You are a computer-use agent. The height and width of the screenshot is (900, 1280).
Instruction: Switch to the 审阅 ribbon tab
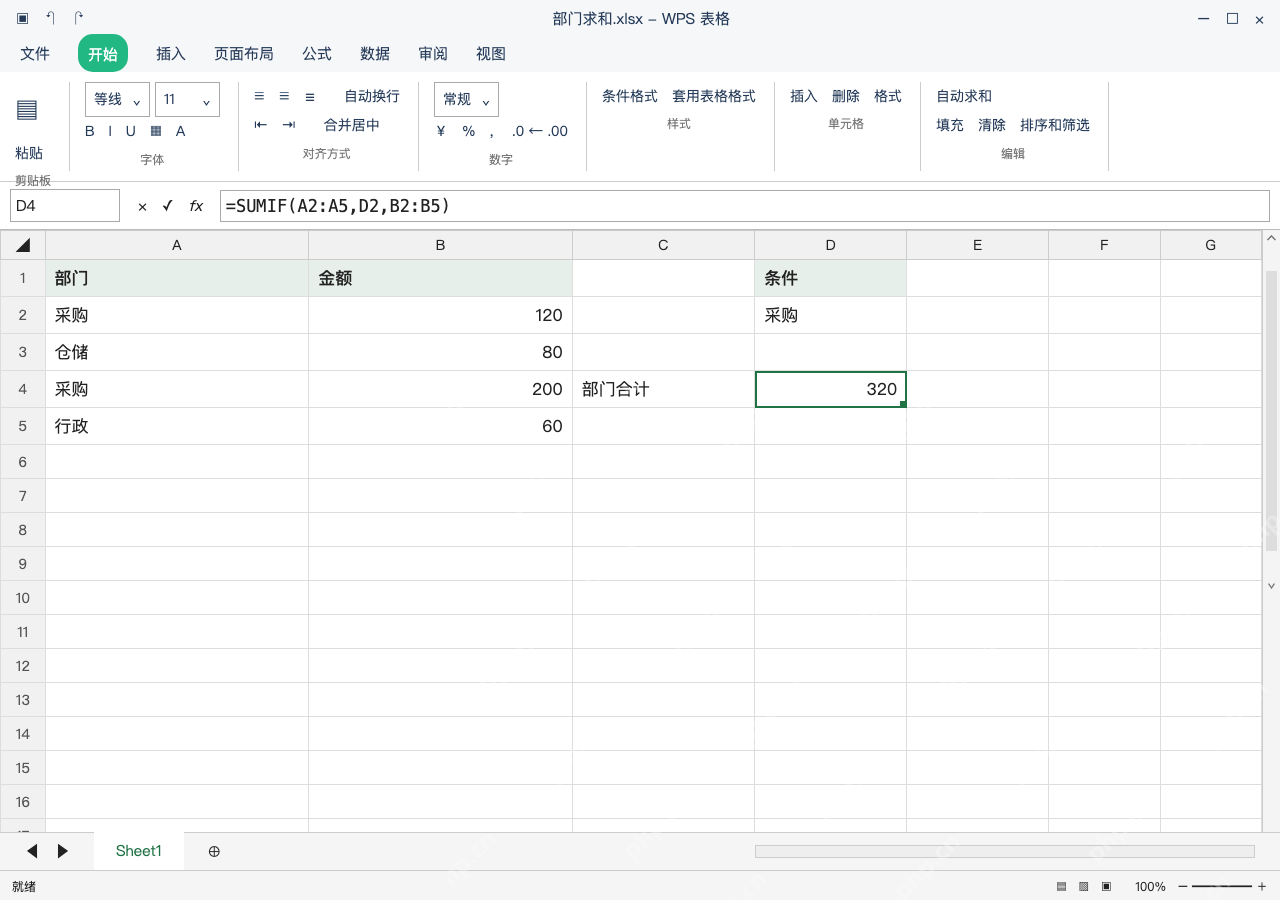pyautogui.click(x=433, y=54)
